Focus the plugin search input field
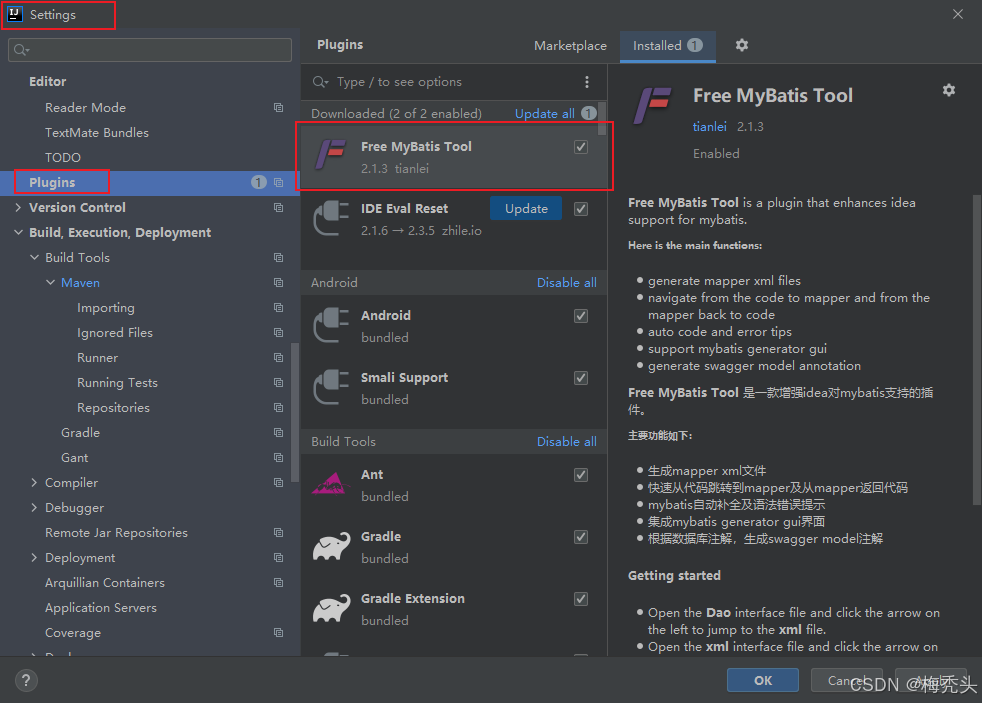 (455, 82)
